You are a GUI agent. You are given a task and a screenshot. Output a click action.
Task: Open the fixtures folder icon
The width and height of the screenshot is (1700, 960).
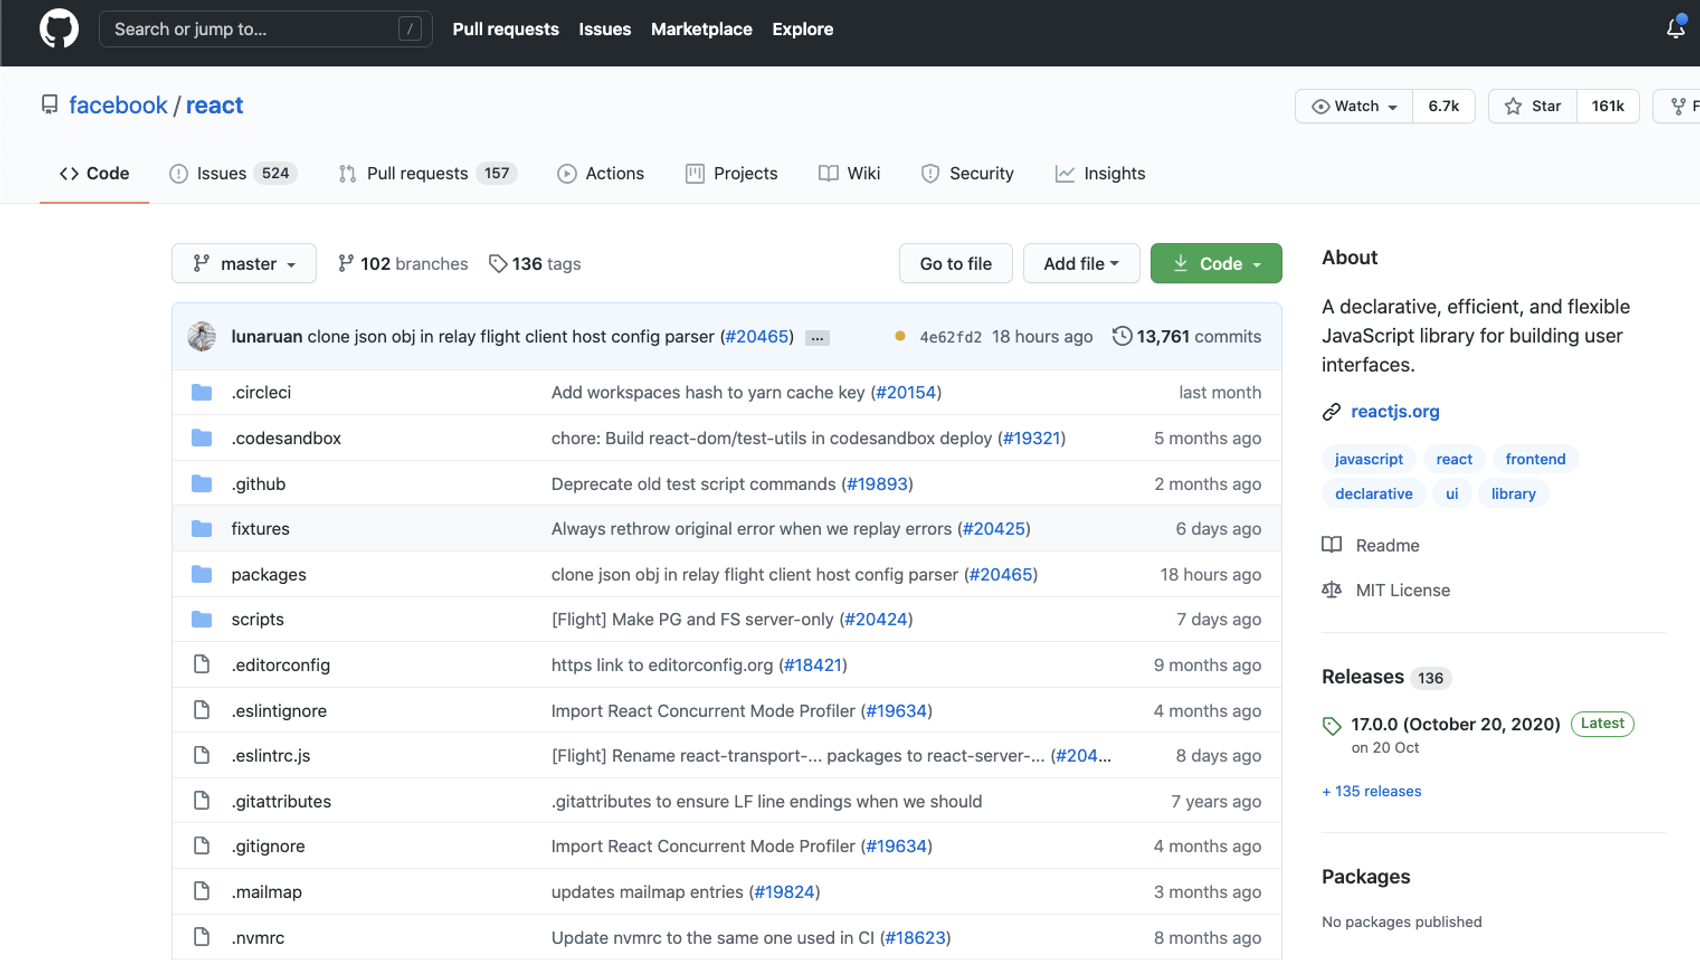click(x=202, y=529)
